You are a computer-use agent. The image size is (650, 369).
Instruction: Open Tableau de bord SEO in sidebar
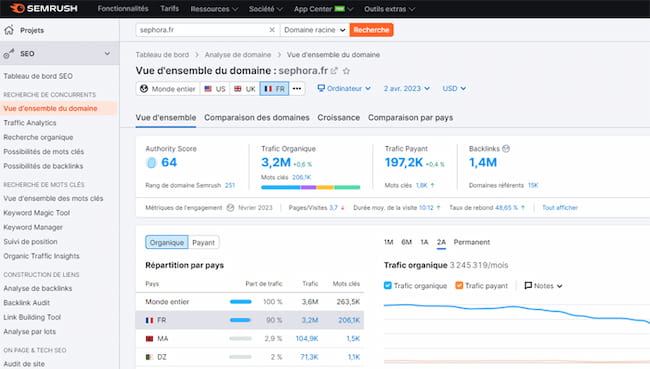pyautogui.click(x=38, y=76)
